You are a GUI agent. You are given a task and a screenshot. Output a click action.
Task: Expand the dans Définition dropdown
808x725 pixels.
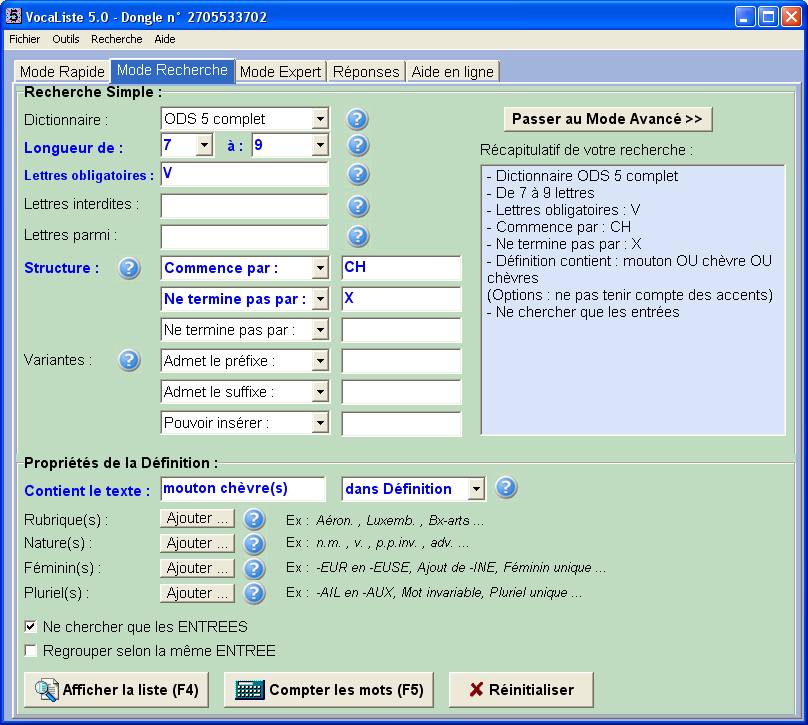[x=477, y=488]
